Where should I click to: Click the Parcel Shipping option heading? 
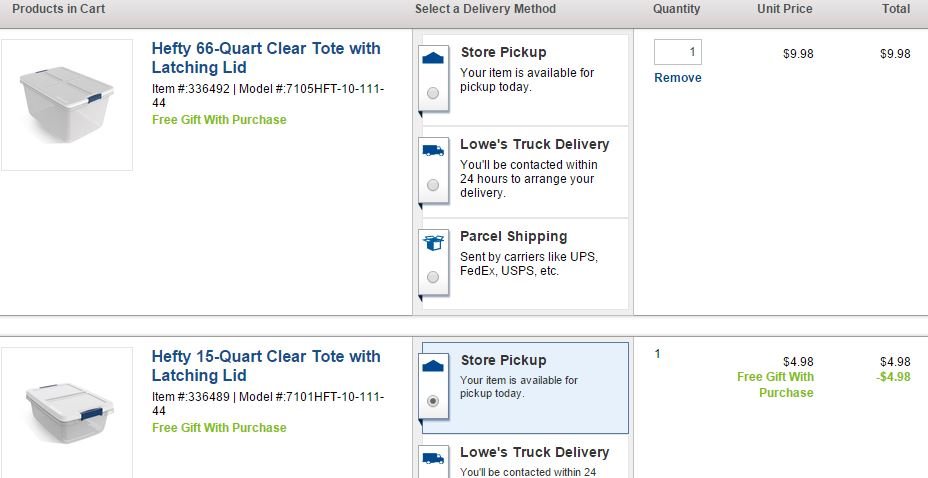(x=513, y=237)
